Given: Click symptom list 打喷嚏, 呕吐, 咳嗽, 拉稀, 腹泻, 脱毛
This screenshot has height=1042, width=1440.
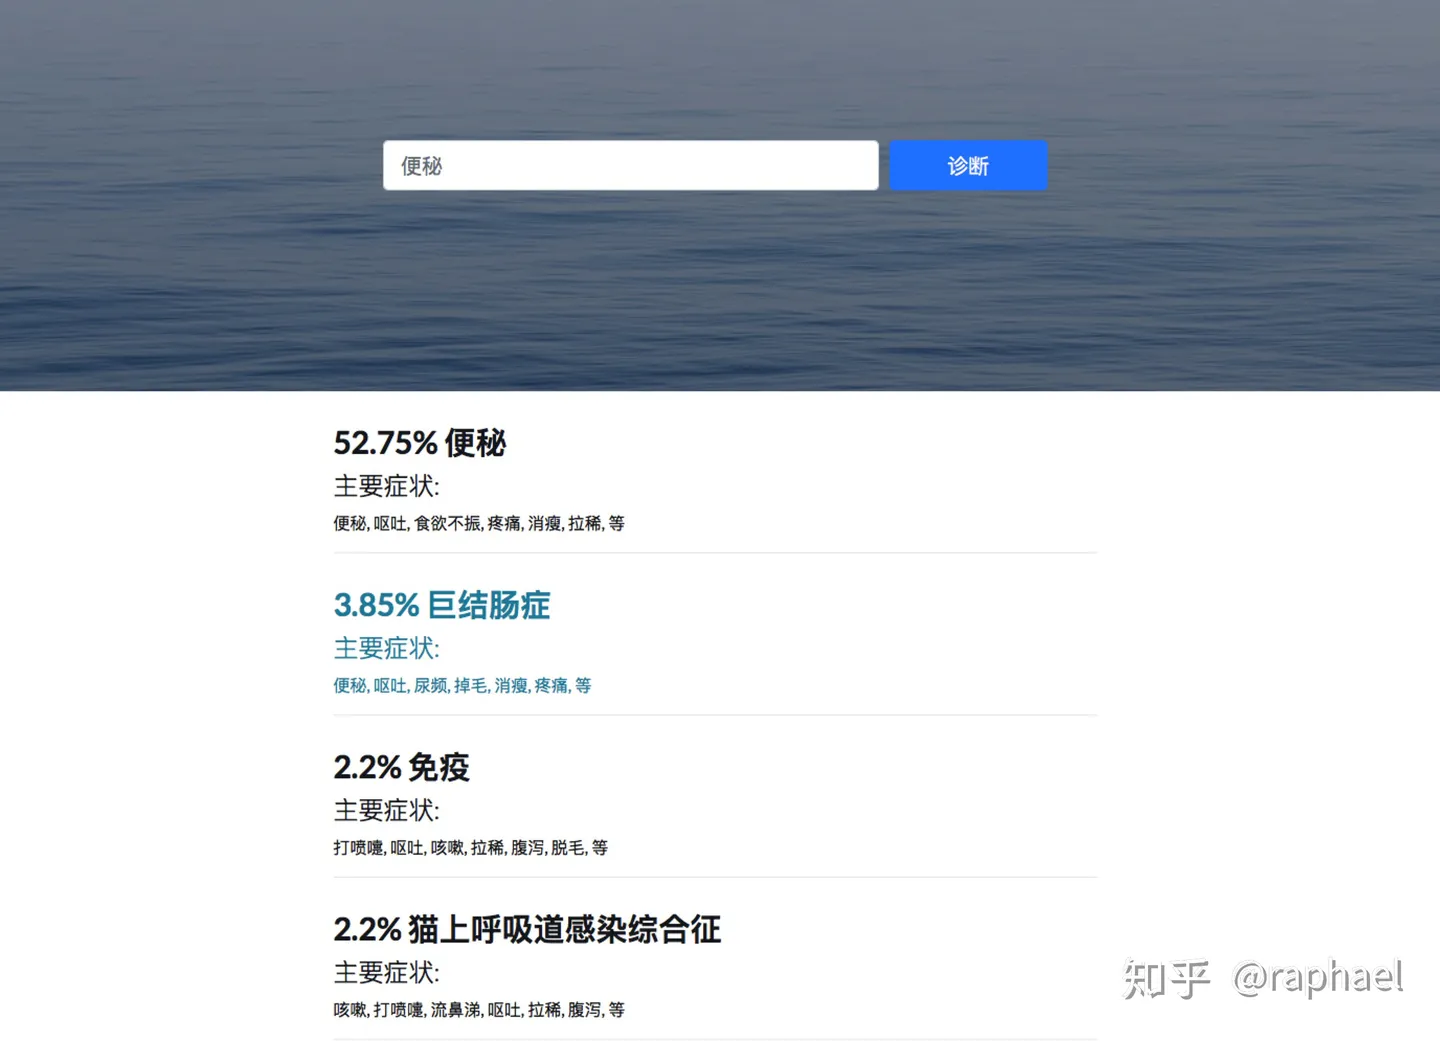Looking at the screenshot, I should pos(470,847).
